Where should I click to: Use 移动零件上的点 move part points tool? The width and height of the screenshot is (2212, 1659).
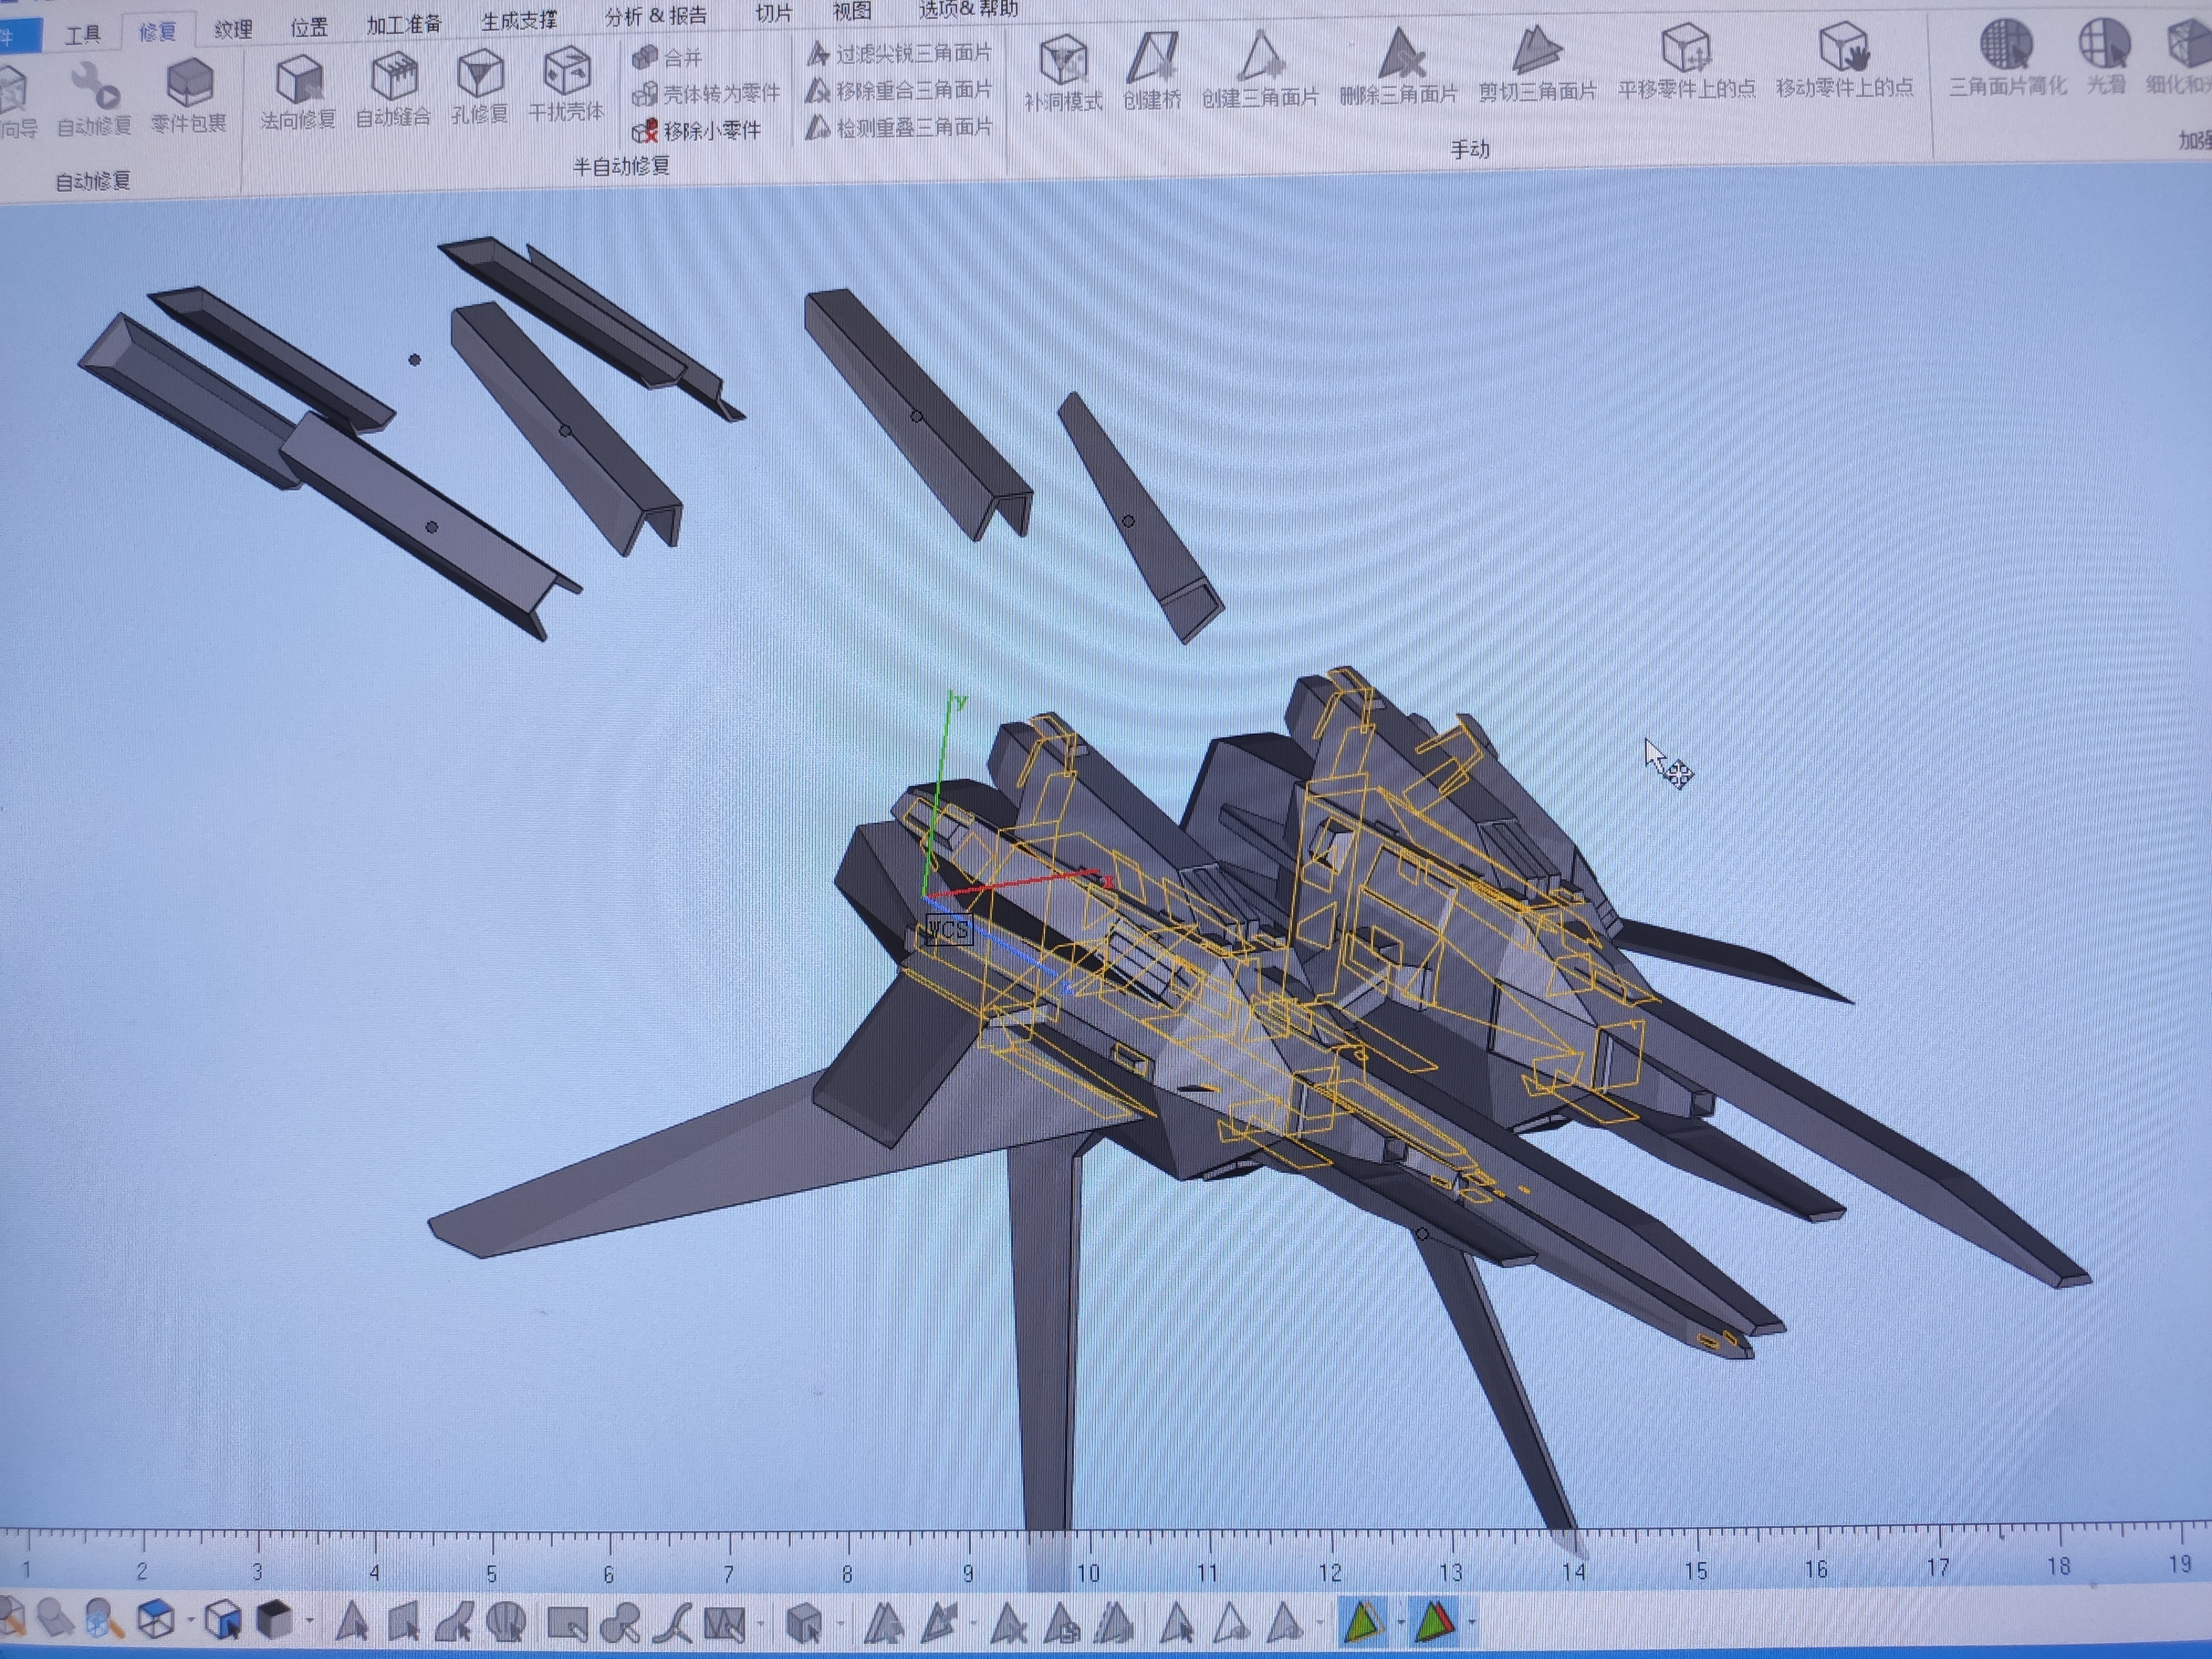[1844, 60]
